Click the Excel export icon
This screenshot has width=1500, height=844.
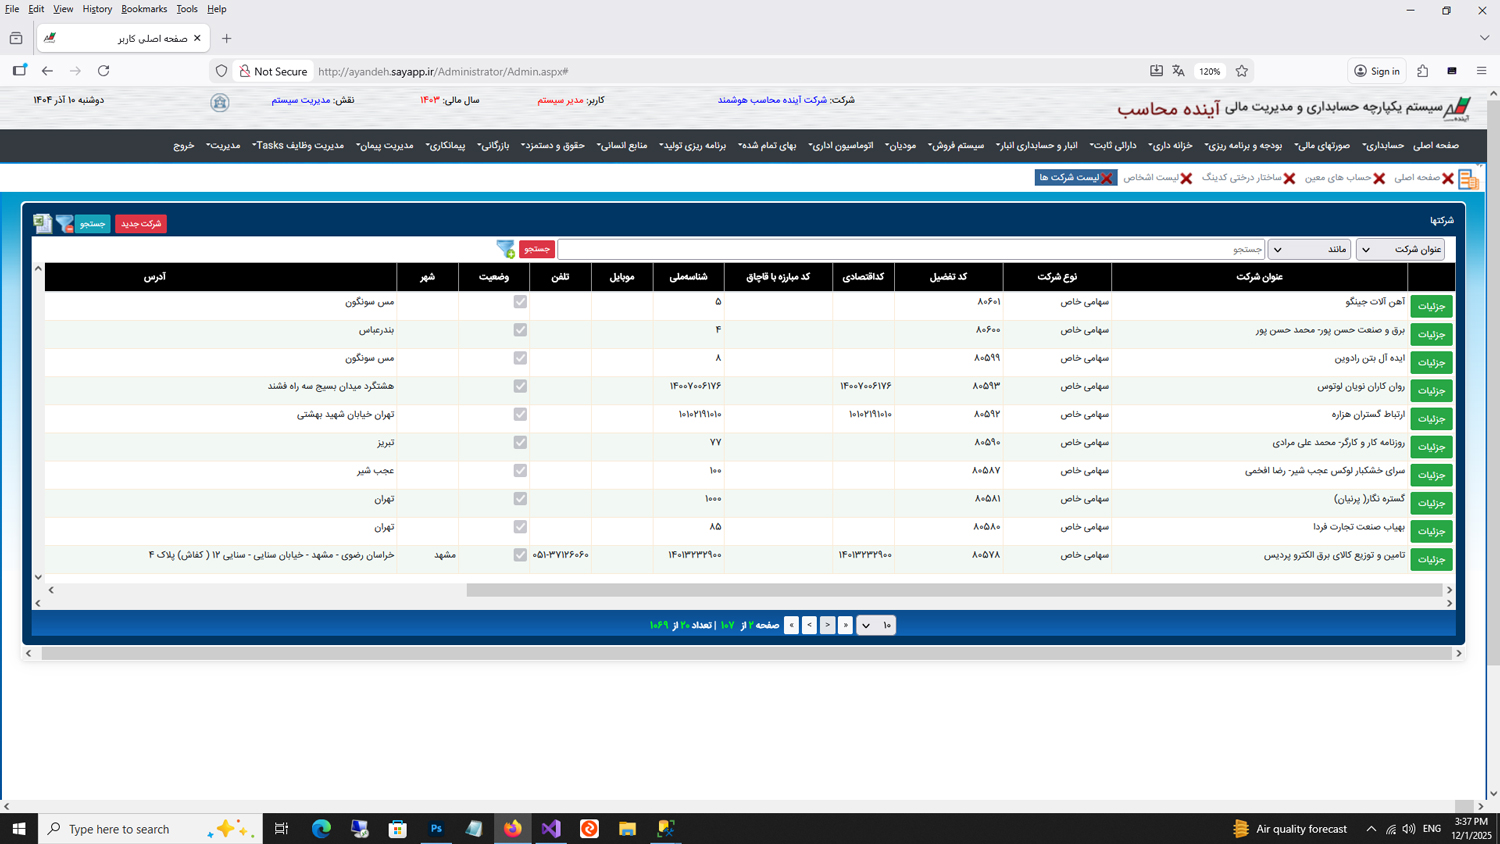click(x=42, y=223)
